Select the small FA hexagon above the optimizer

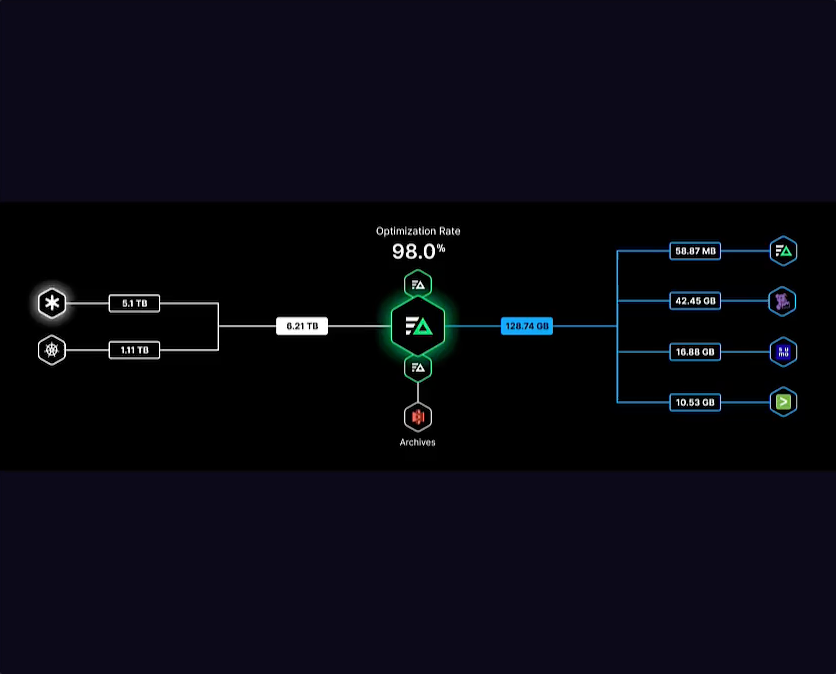pos(417,284)
